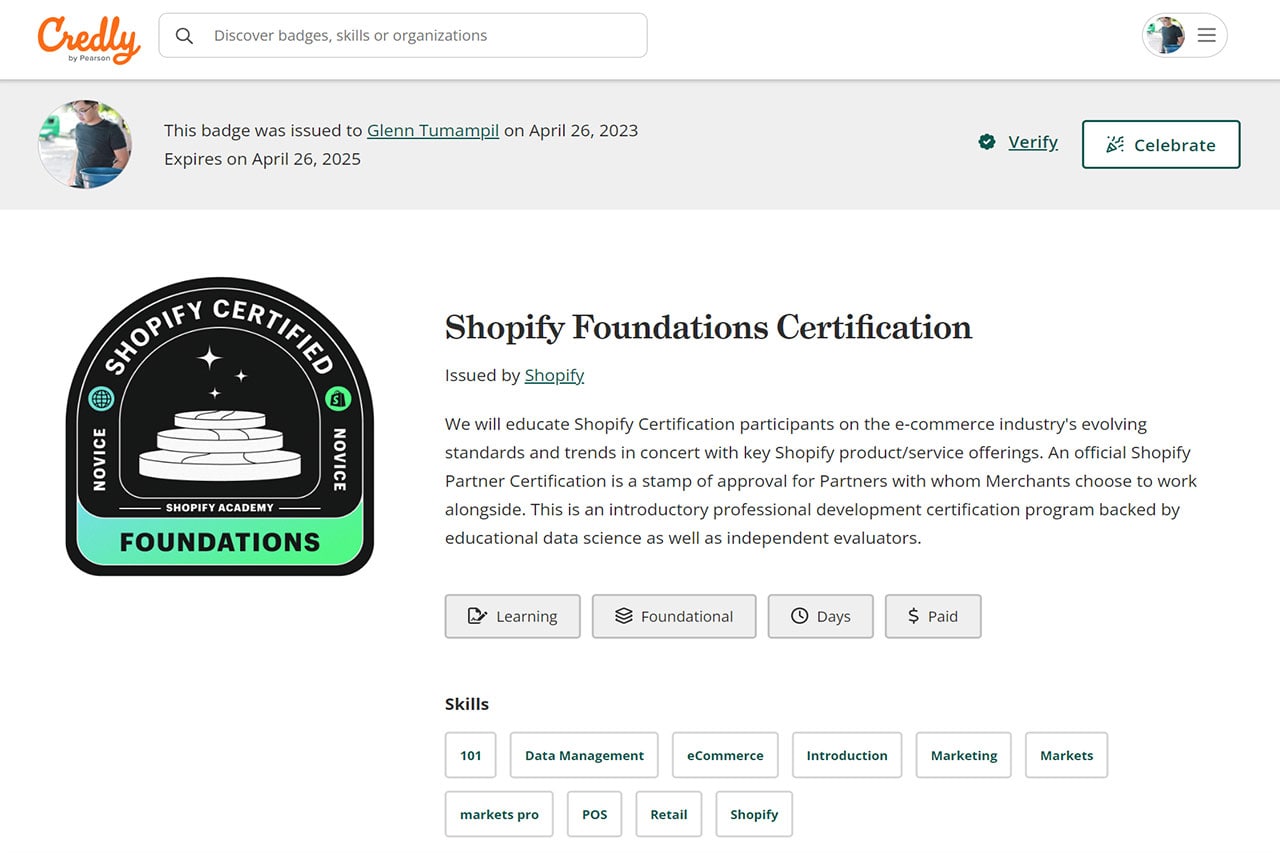Open the Credly logo home link

[x=89, y=39]
